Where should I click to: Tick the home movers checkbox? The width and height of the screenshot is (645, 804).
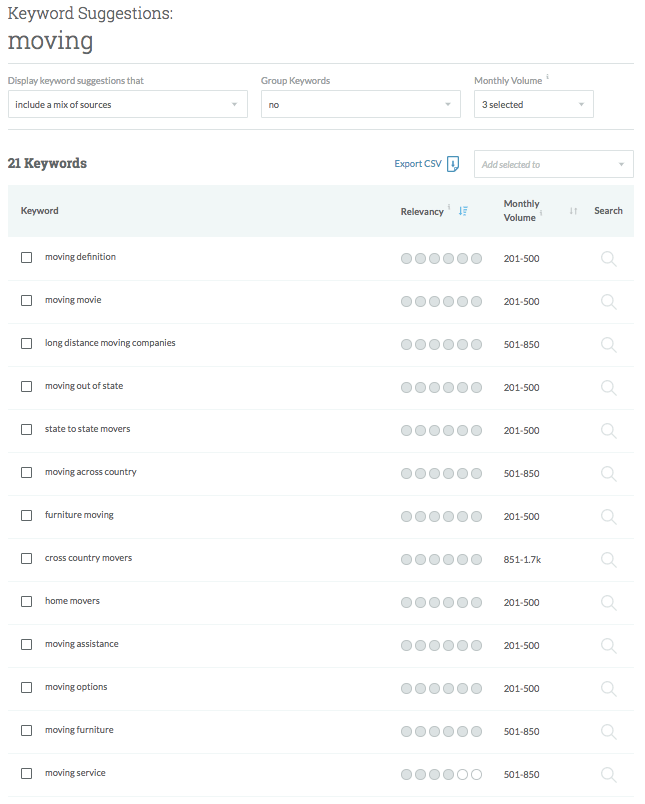coord(27,601)
